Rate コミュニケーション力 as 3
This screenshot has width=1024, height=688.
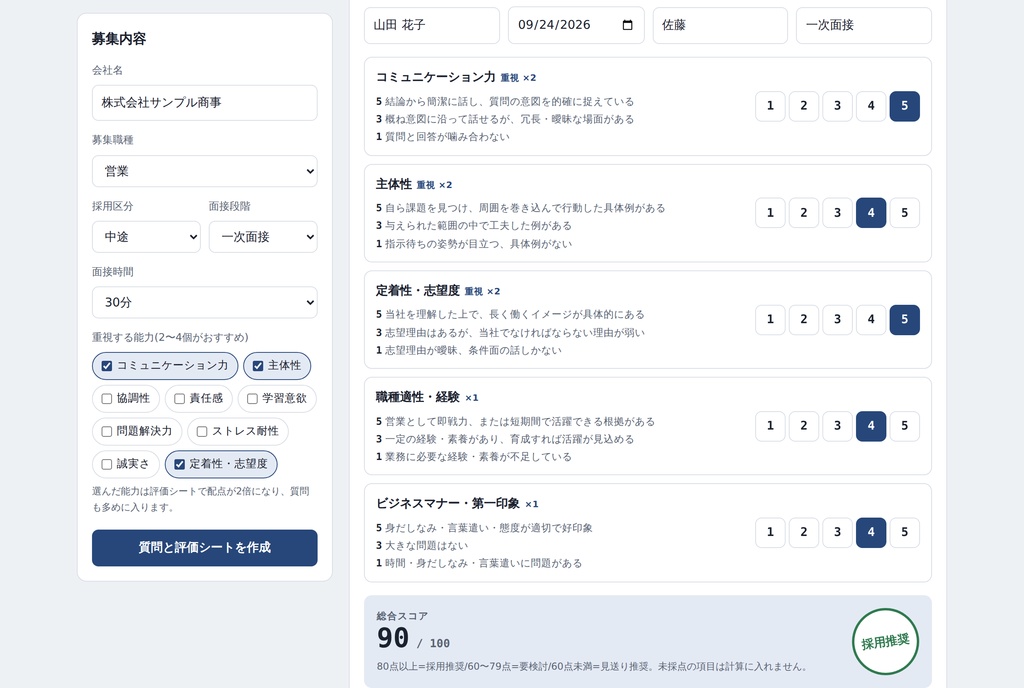(837, 106)
